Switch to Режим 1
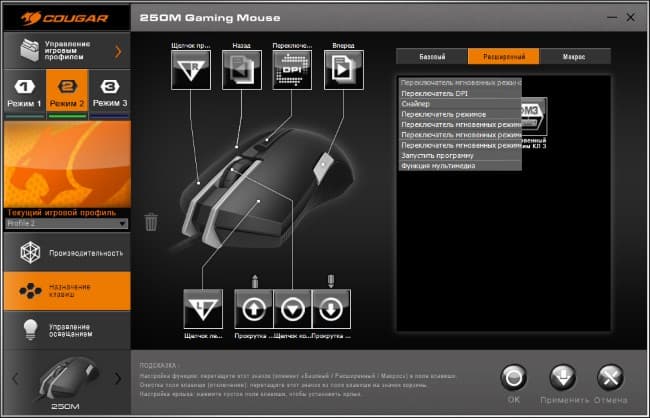Viewport: 650px width, 418px height. click(x=24, y=94)
